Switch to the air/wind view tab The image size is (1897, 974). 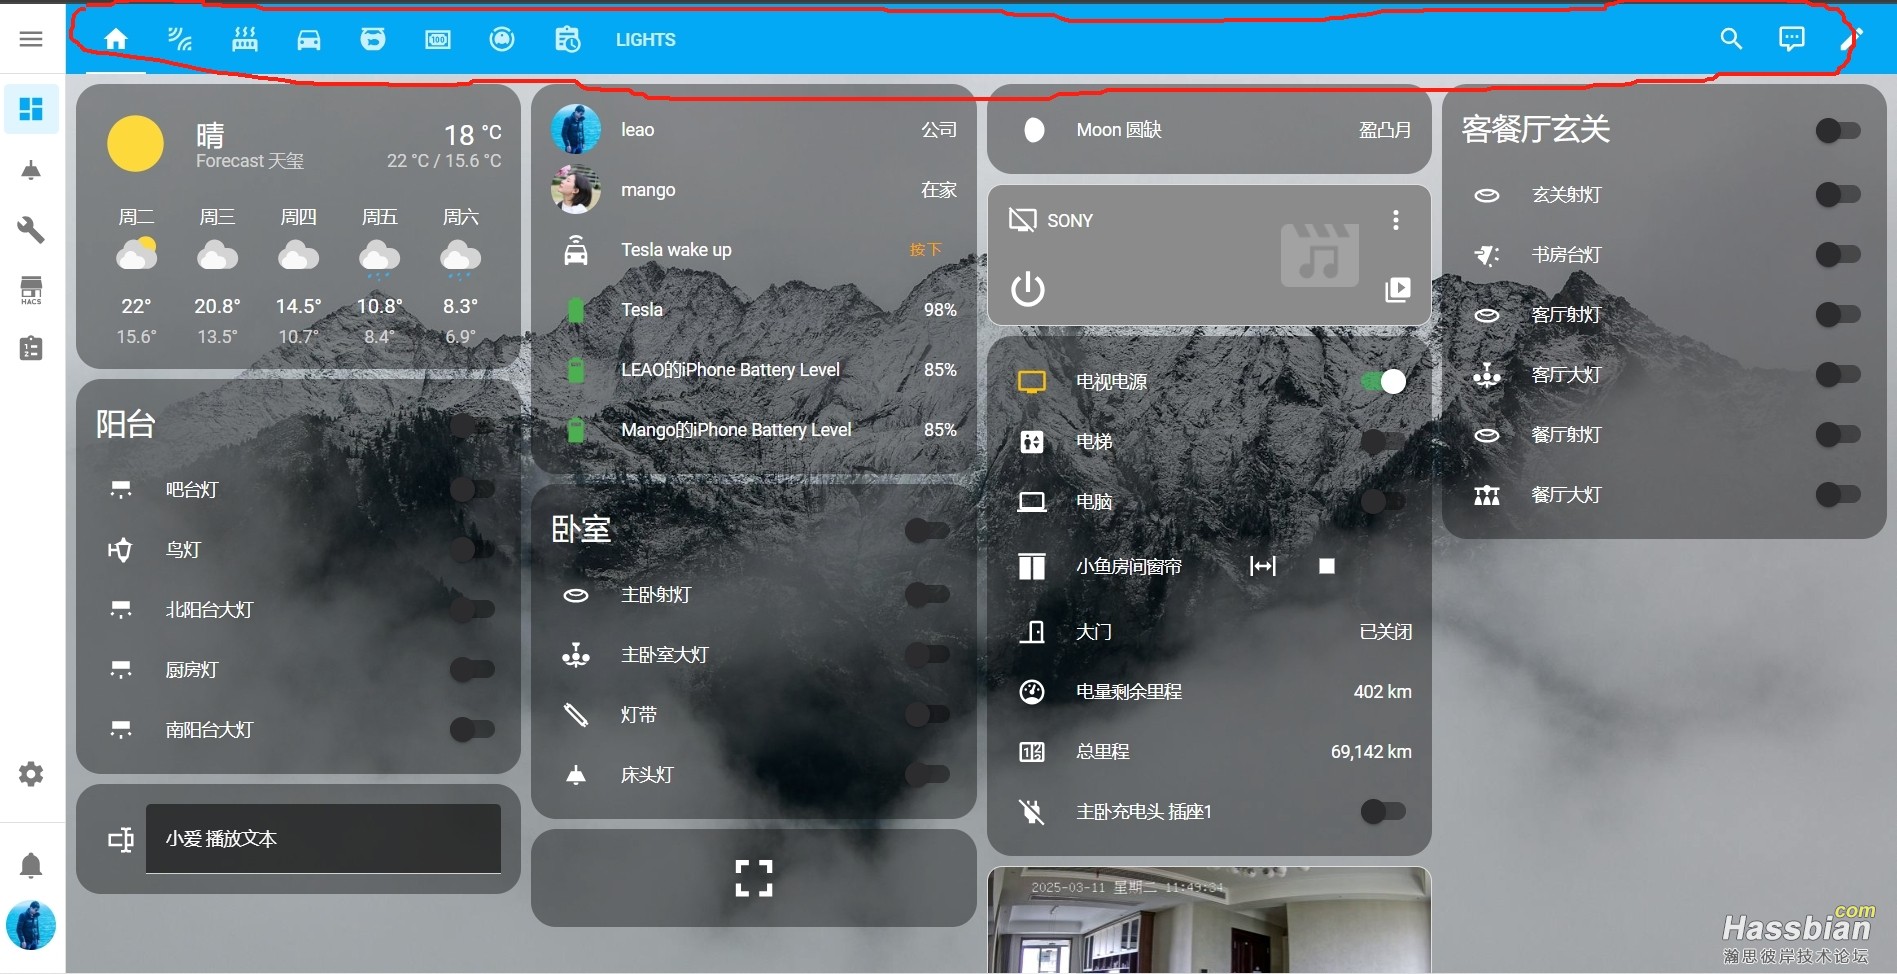(180, 39)
